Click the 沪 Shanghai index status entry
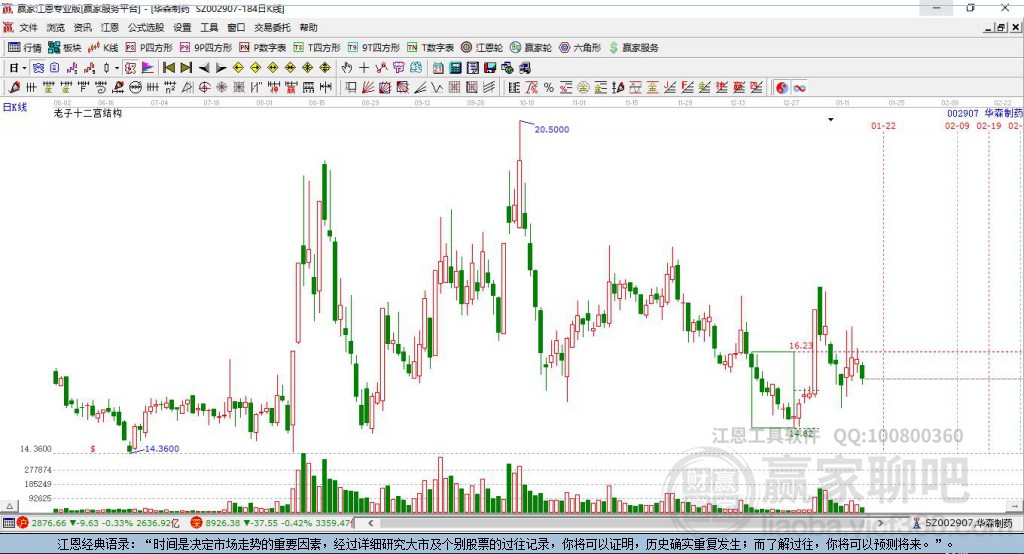 [99, 523]
